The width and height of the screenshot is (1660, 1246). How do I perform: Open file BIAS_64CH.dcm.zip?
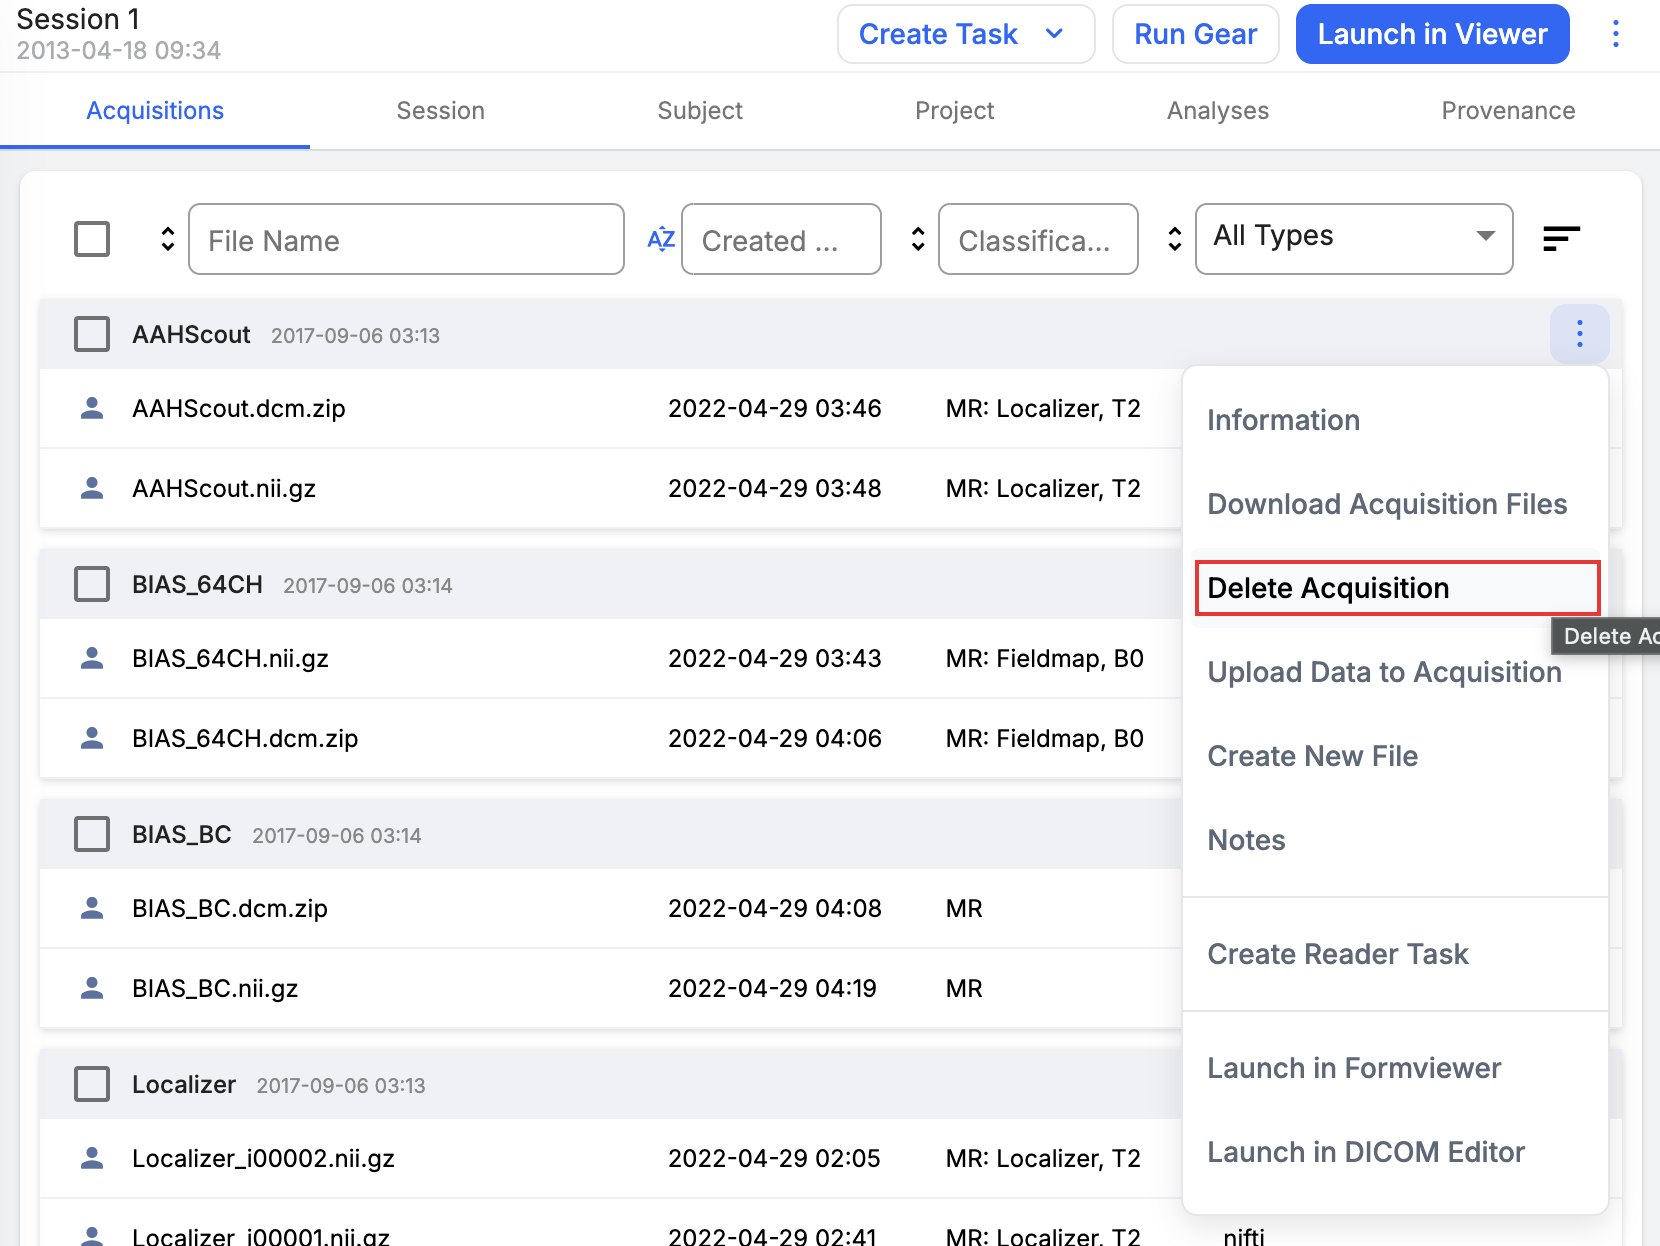245,738
